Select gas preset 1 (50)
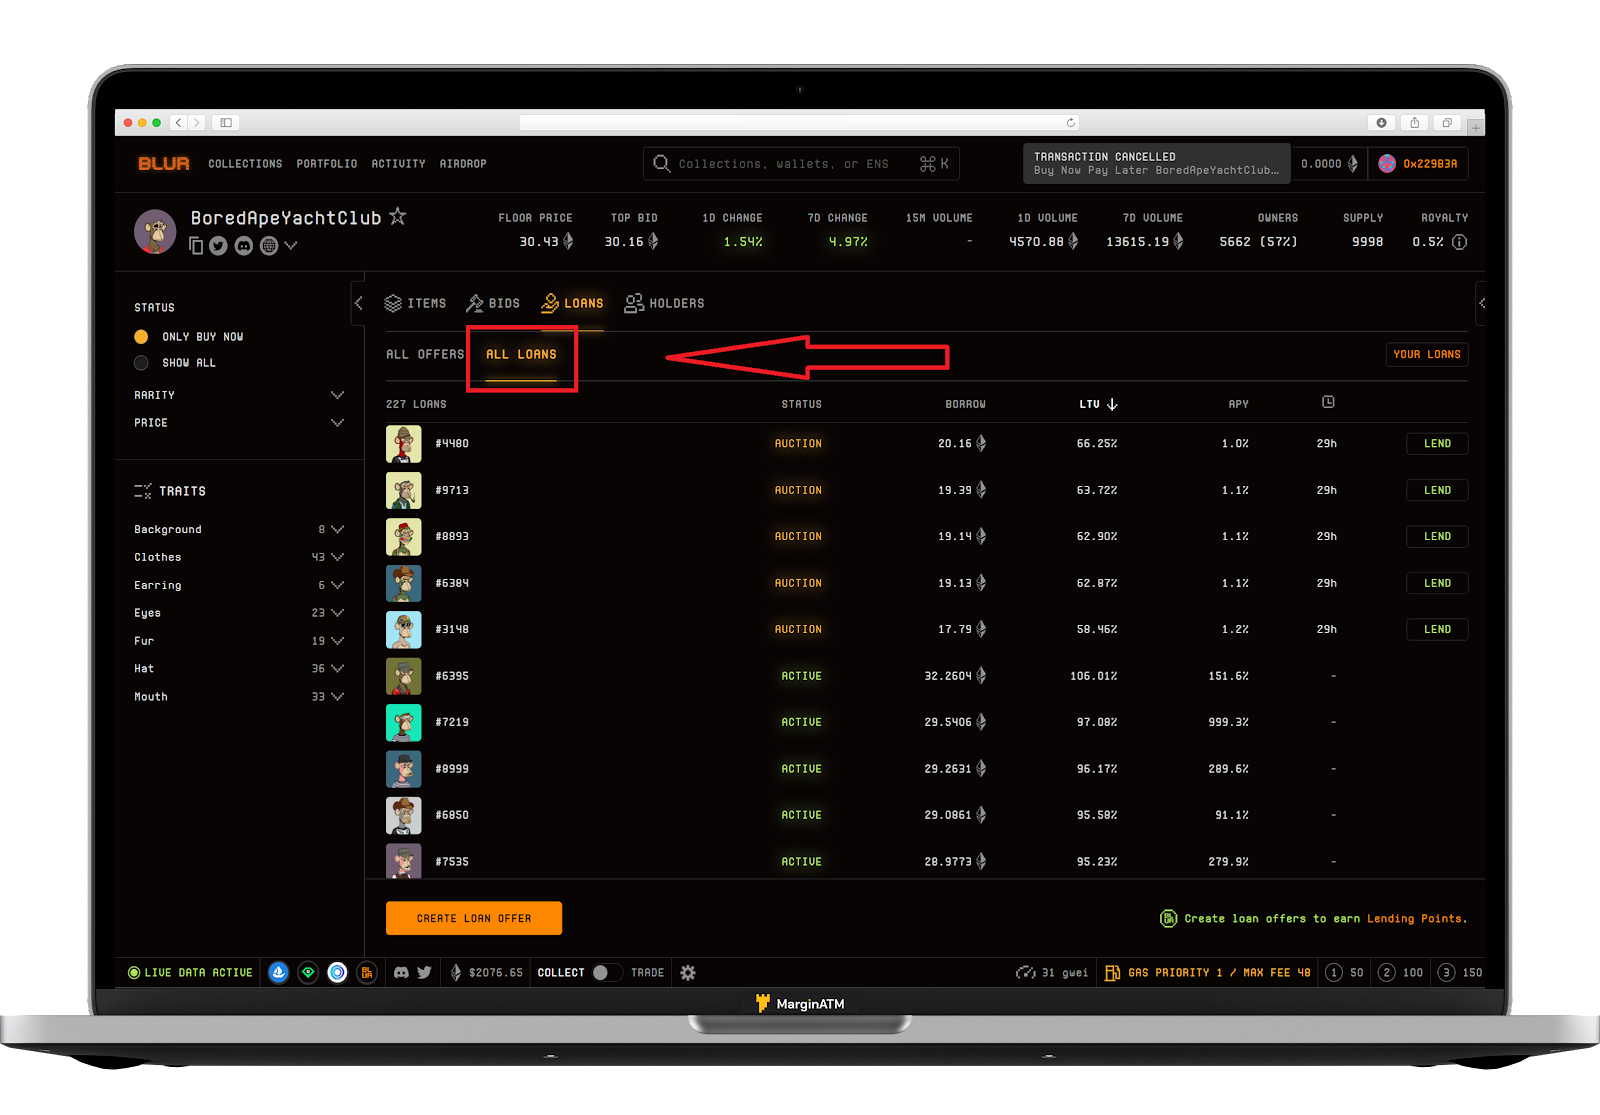The height and width of the screenshot is (1115, 1600). pyautogui.click(x=1344, y=972)
